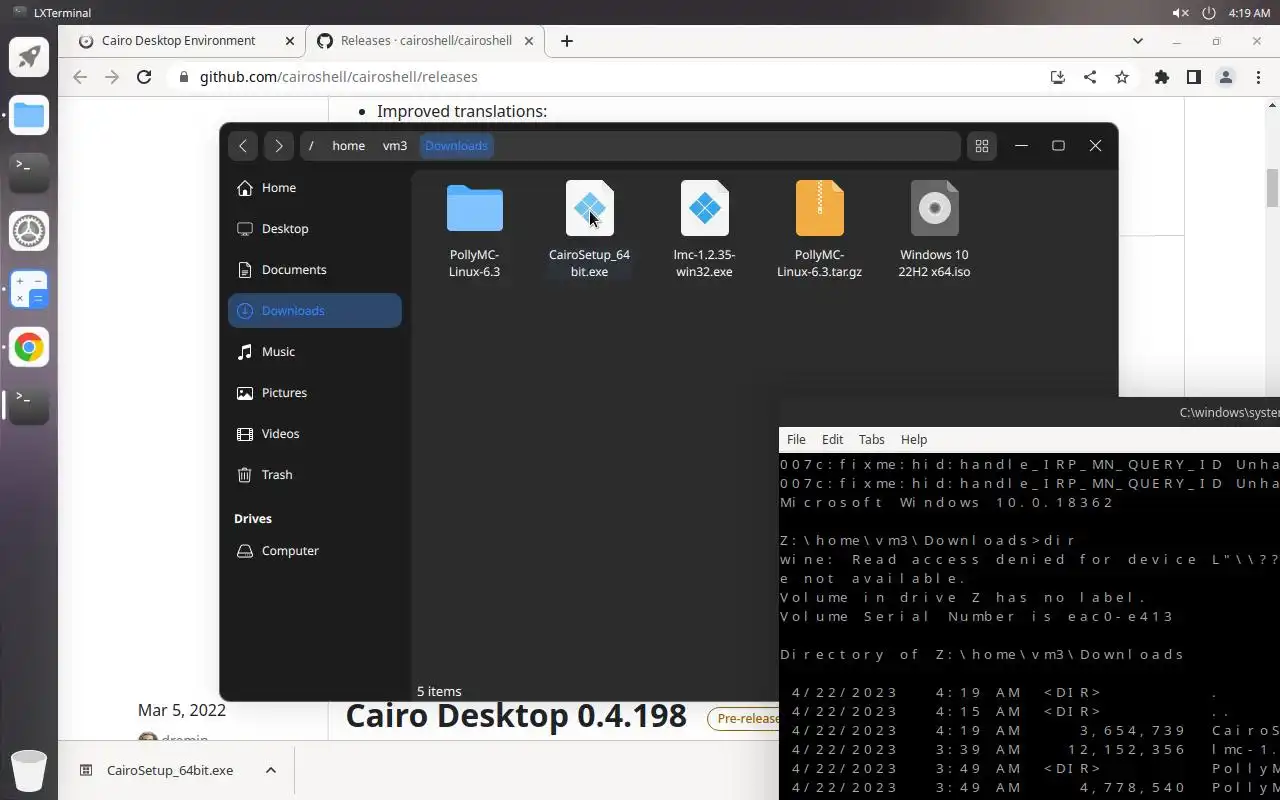The width and height of the screenshot is (1280, 800).
Task: Click the Cairo Desktop 0.4.198 heading
Action: [516, 716]
